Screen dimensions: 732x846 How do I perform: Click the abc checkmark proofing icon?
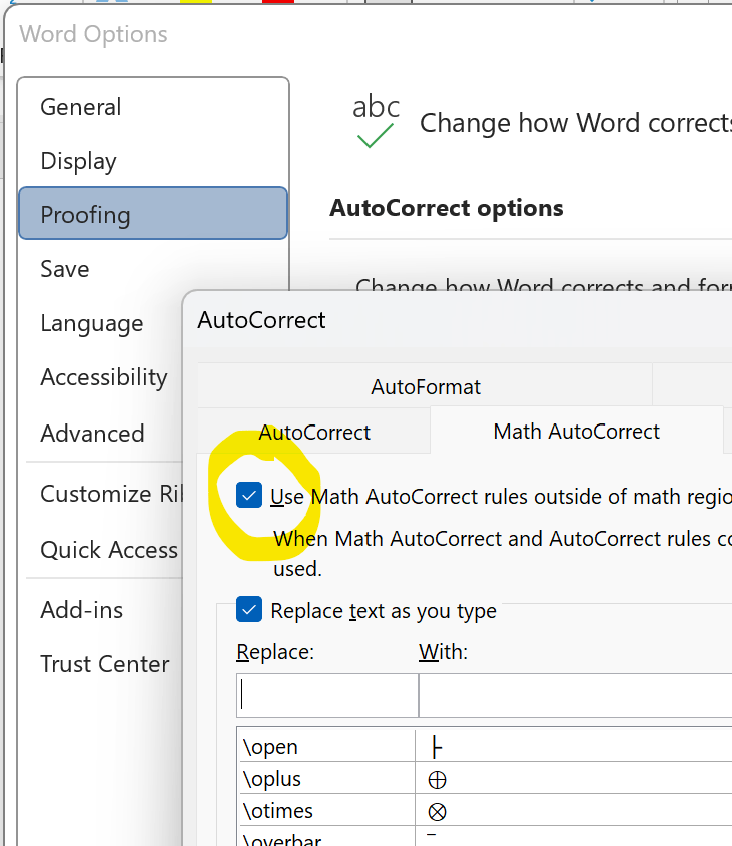pyautogui.click(x=376, y=121)
